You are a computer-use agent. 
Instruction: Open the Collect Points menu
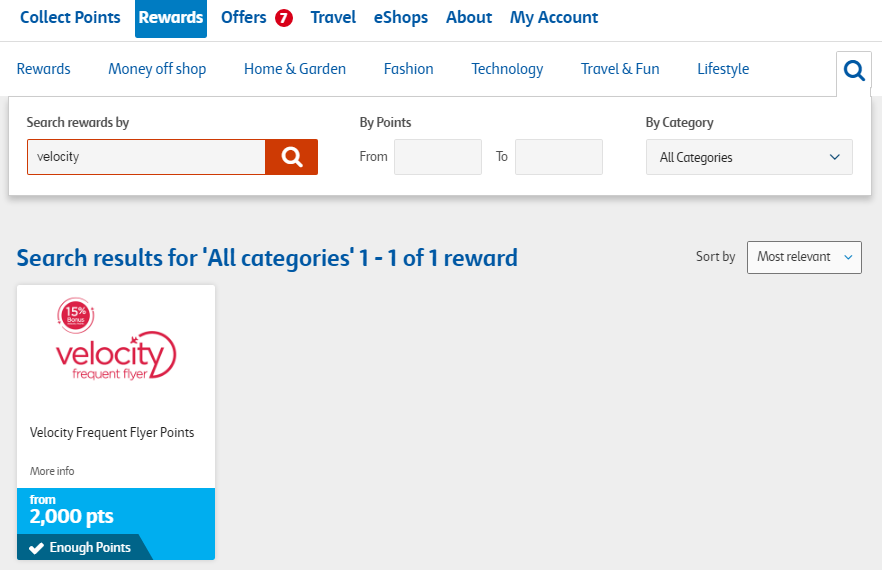70,18
